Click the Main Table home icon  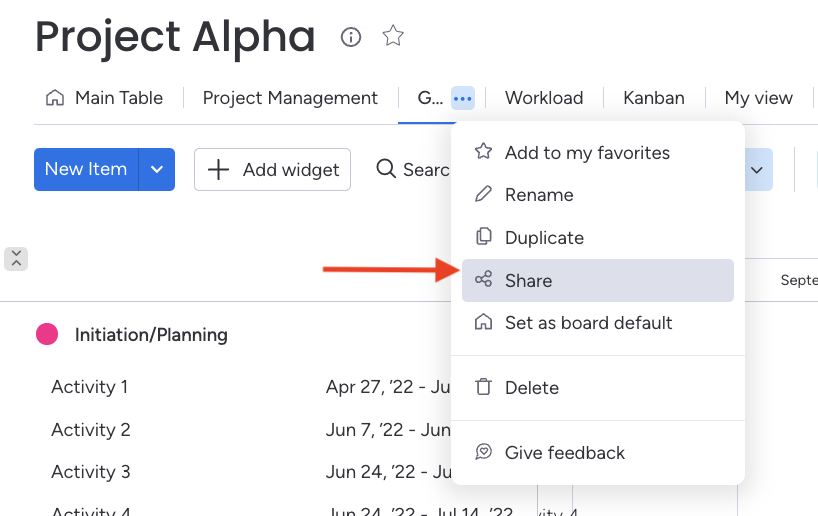click(54, 98)
